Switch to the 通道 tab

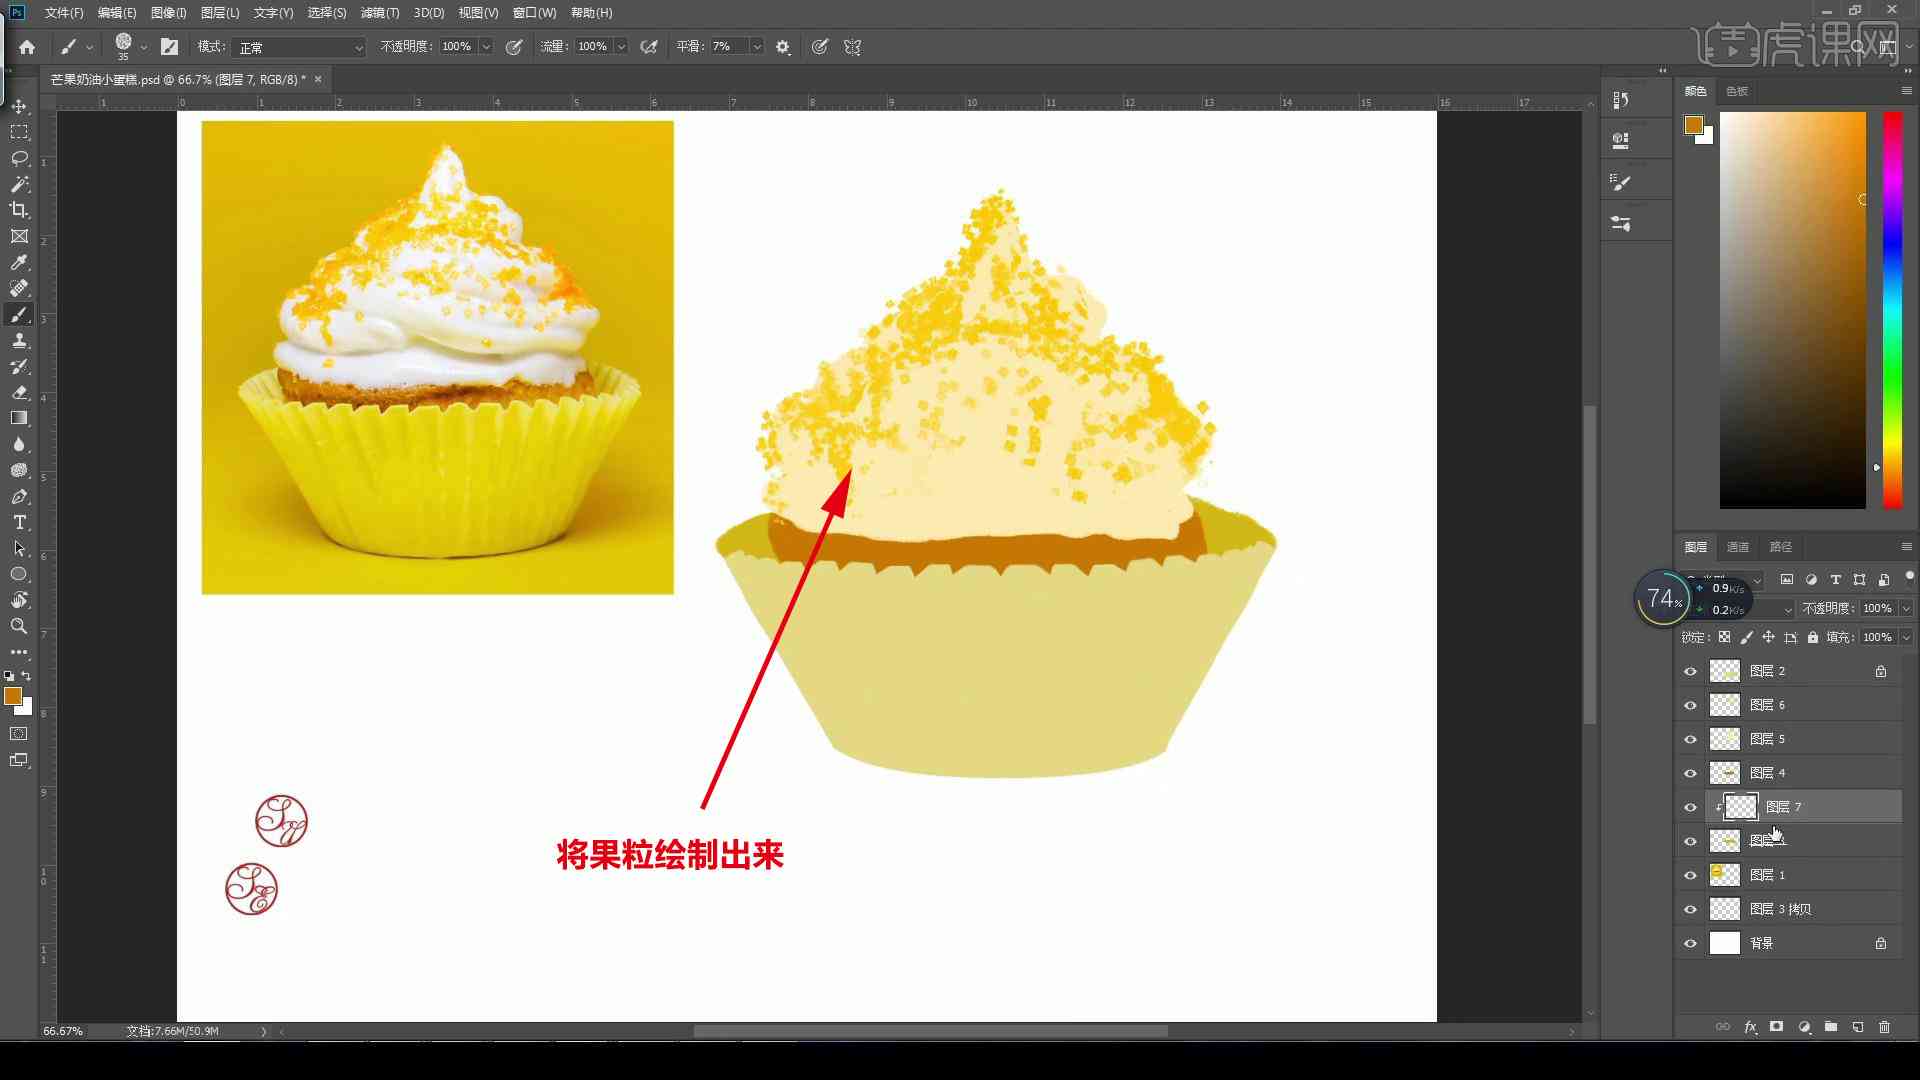pos(1739,545)
